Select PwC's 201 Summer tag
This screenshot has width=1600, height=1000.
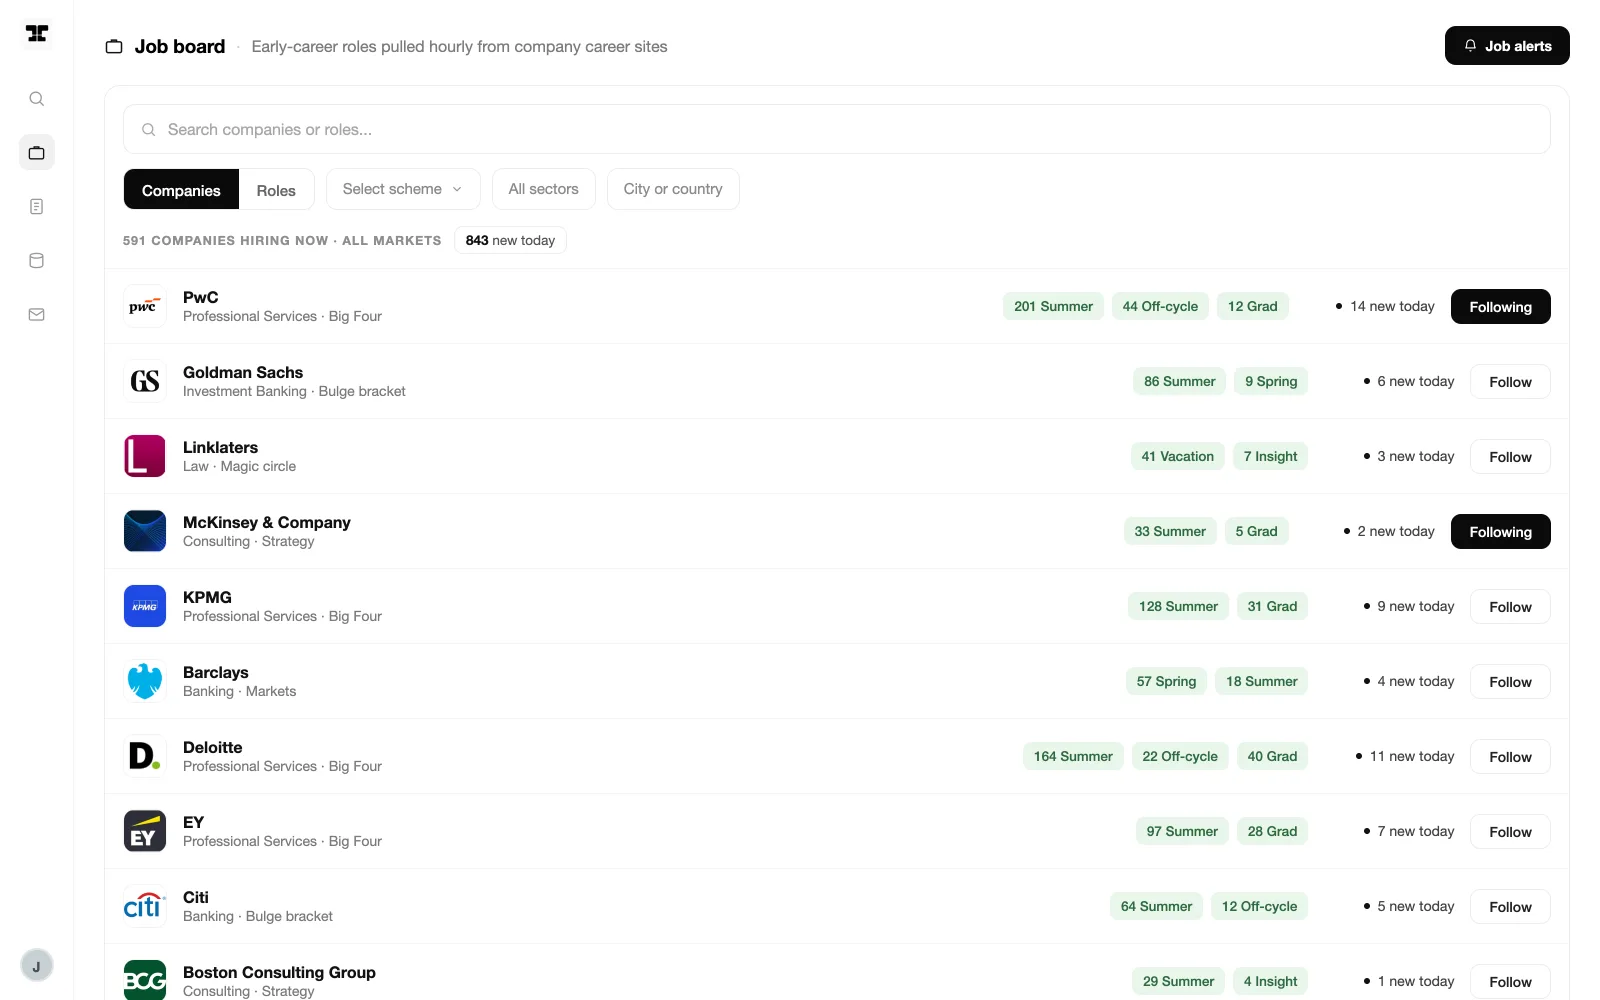pyautogui.click(x=1053, y=306)
